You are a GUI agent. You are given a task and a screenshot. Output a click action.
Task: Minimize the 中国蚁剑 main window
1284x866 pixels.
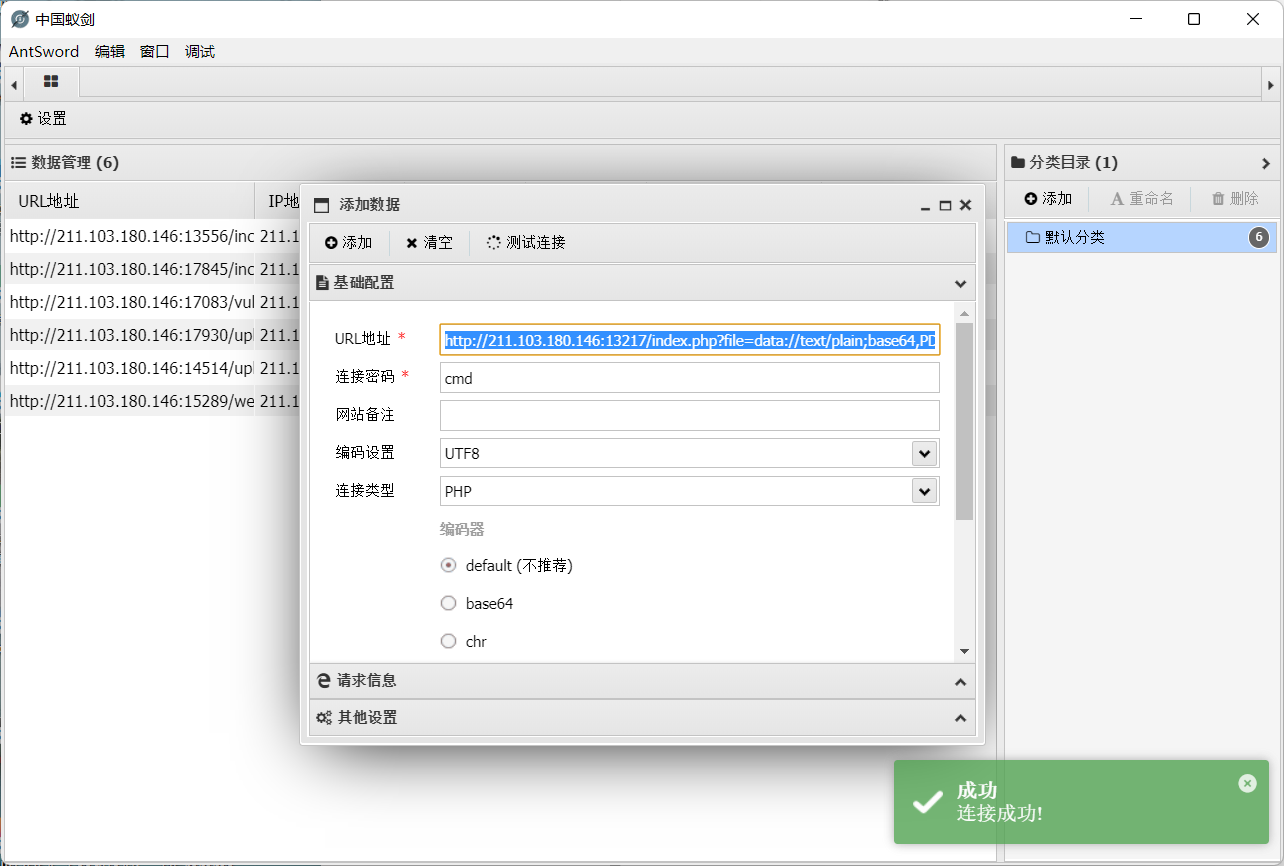(1135, 19)
